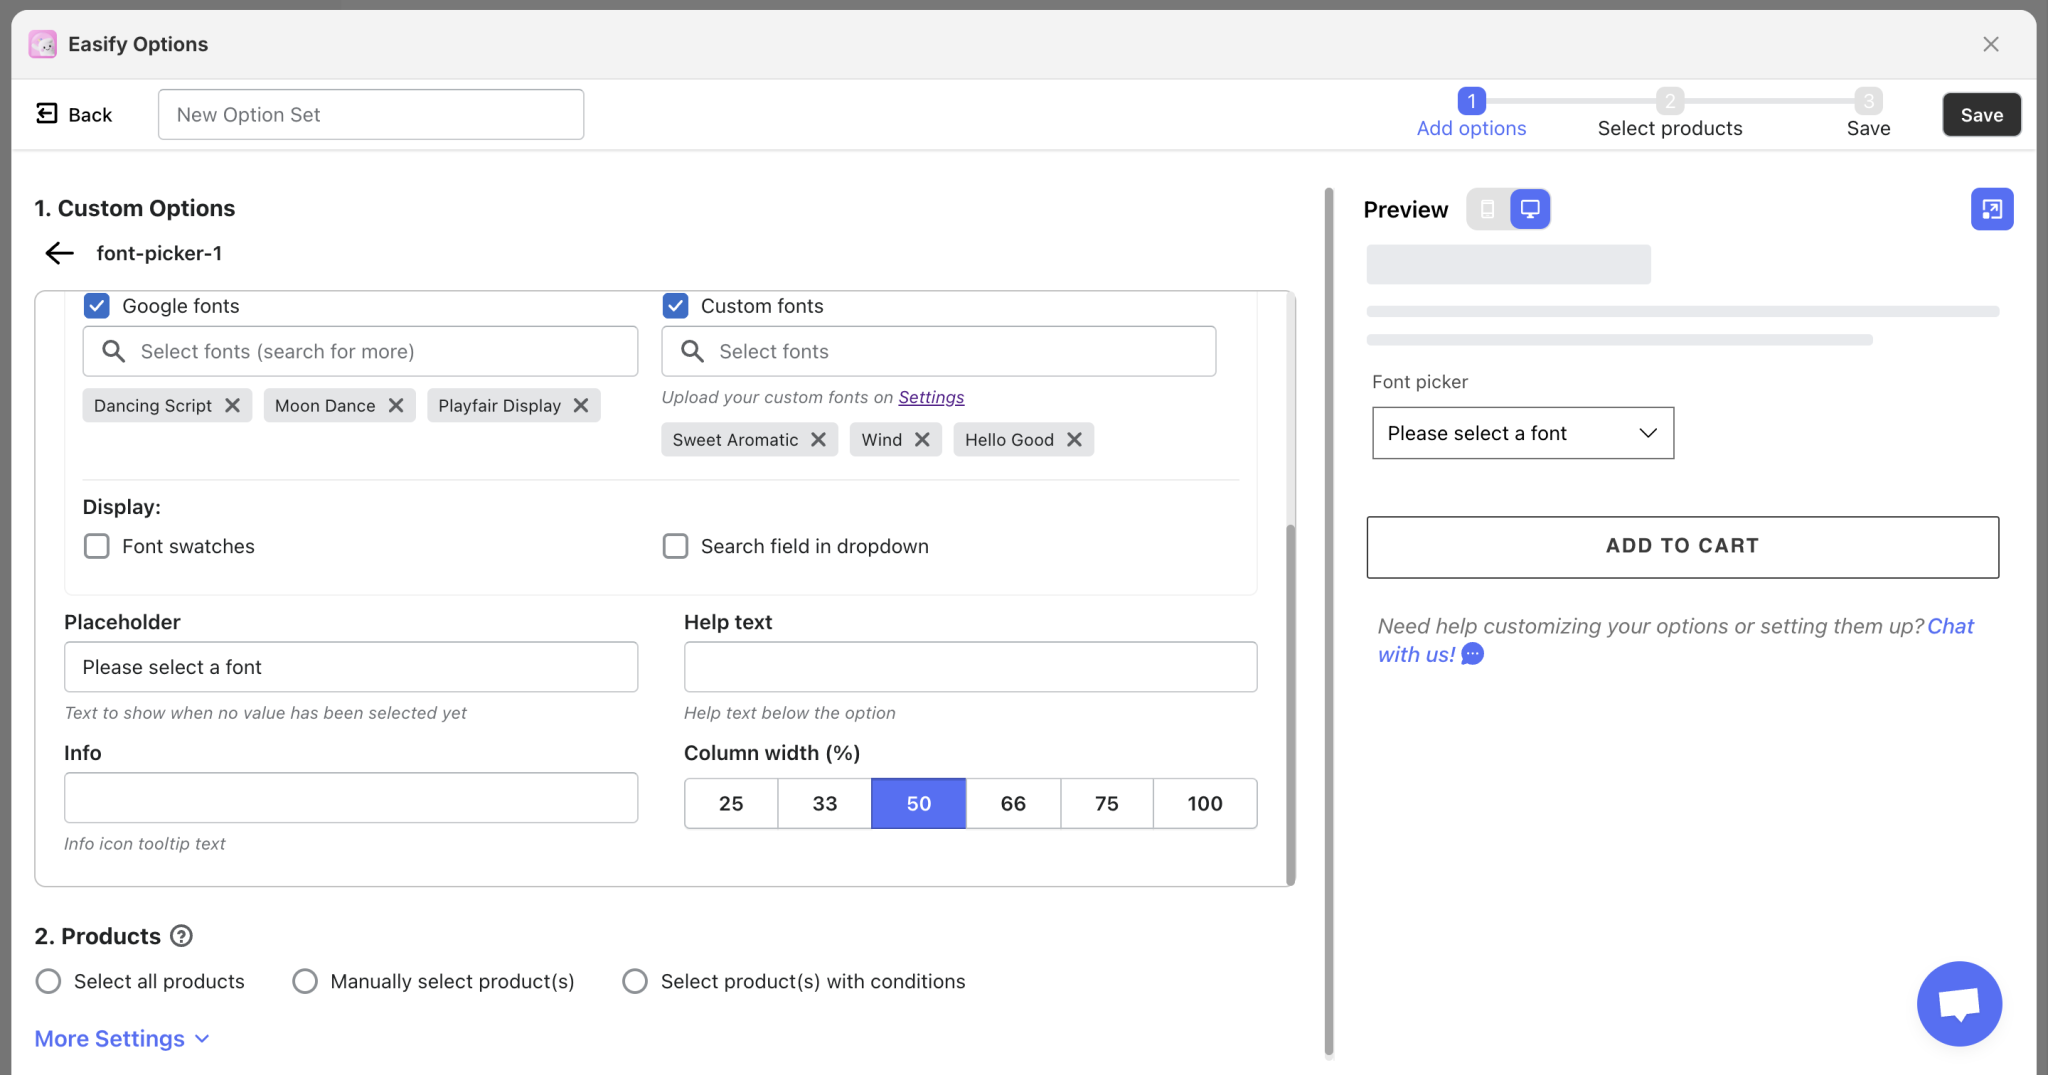This screenshot has height=1075, width=2048.
Task: Remove the Moon Dance font tag
Action: (x=396, y=405)
